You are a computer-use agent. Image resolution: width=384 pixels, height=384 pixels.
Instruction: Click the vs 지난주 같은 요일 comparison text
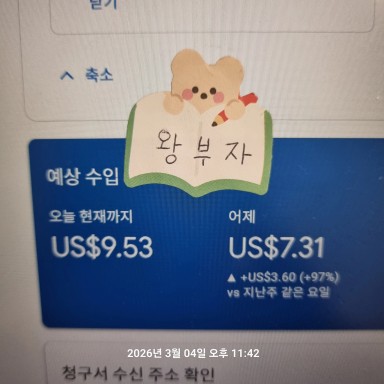pyautogui.click(x=279, y=292)
